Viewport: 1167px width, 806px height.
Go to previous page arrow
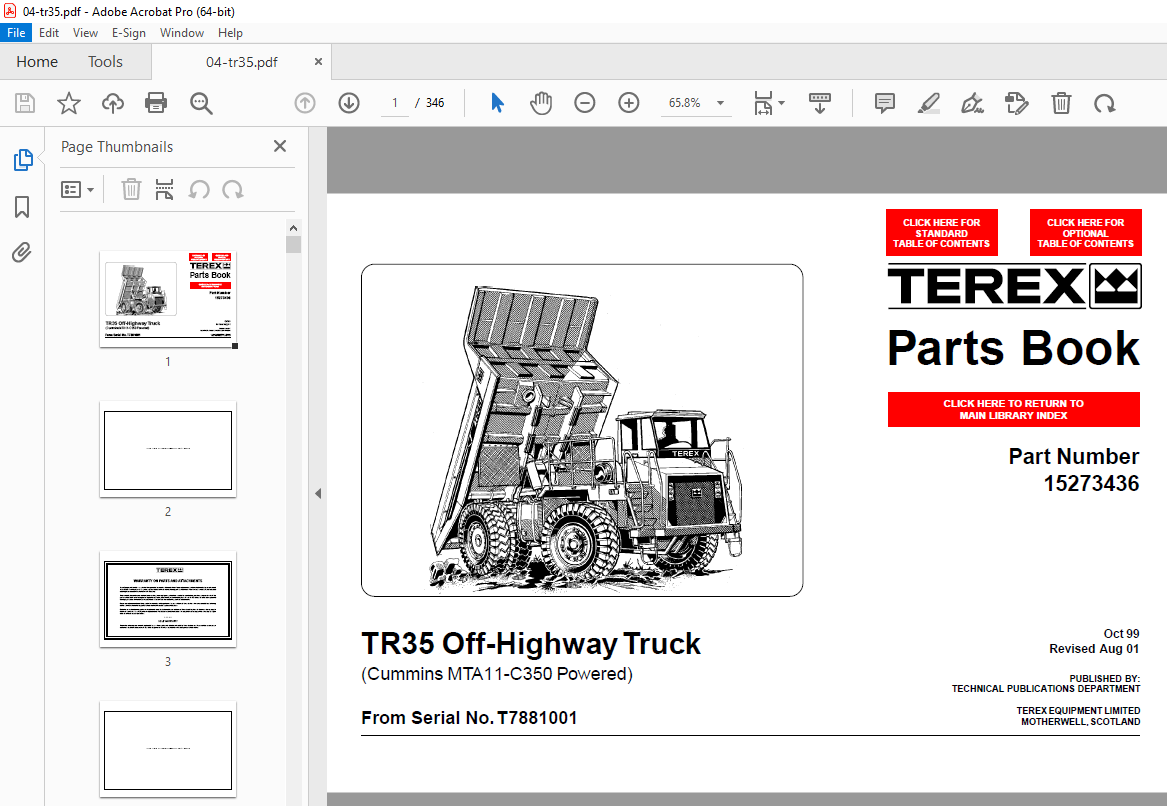305,103
